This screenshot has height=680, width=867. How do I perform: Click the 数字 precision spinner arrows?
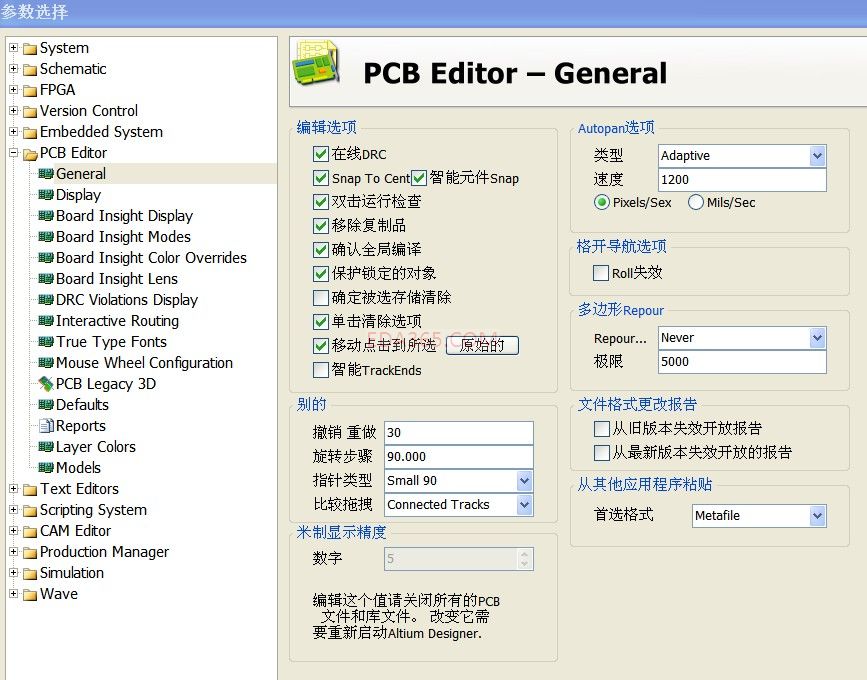(524, 559)
